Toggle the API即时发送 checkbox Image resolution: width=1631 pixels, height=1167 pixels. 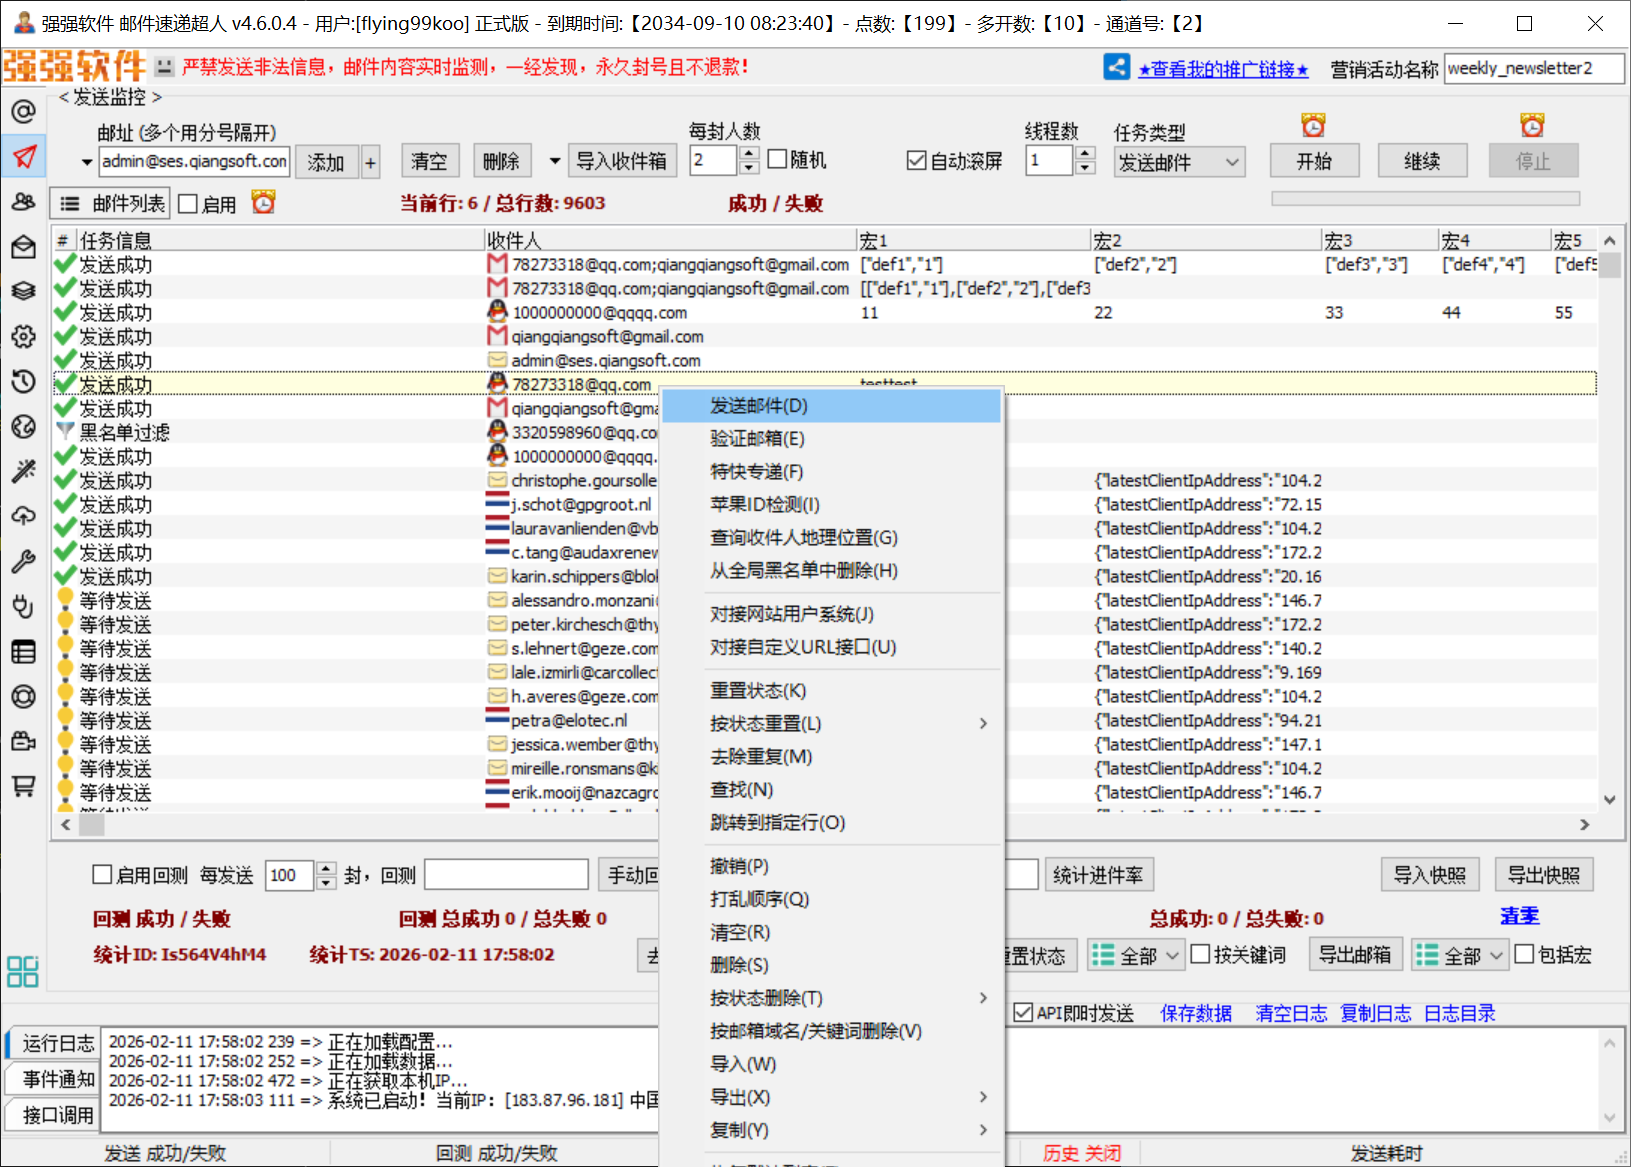(1023, 1013)
